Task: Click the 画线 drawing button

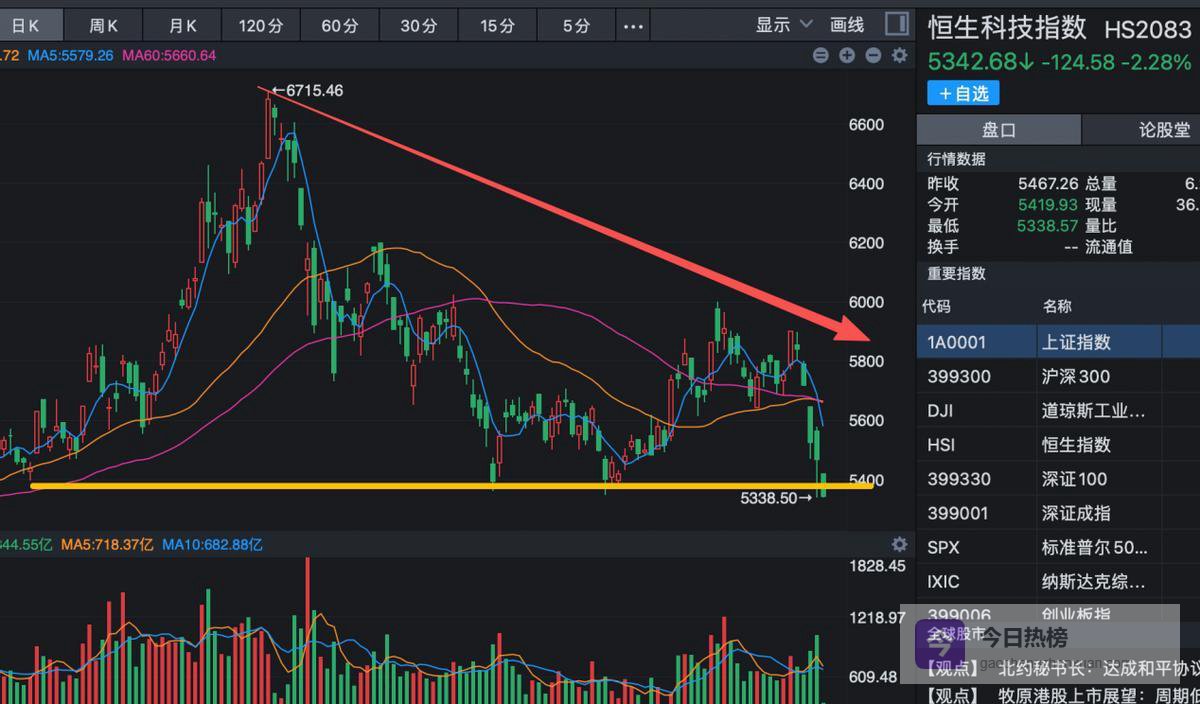Action: click(x=847, y=25)
